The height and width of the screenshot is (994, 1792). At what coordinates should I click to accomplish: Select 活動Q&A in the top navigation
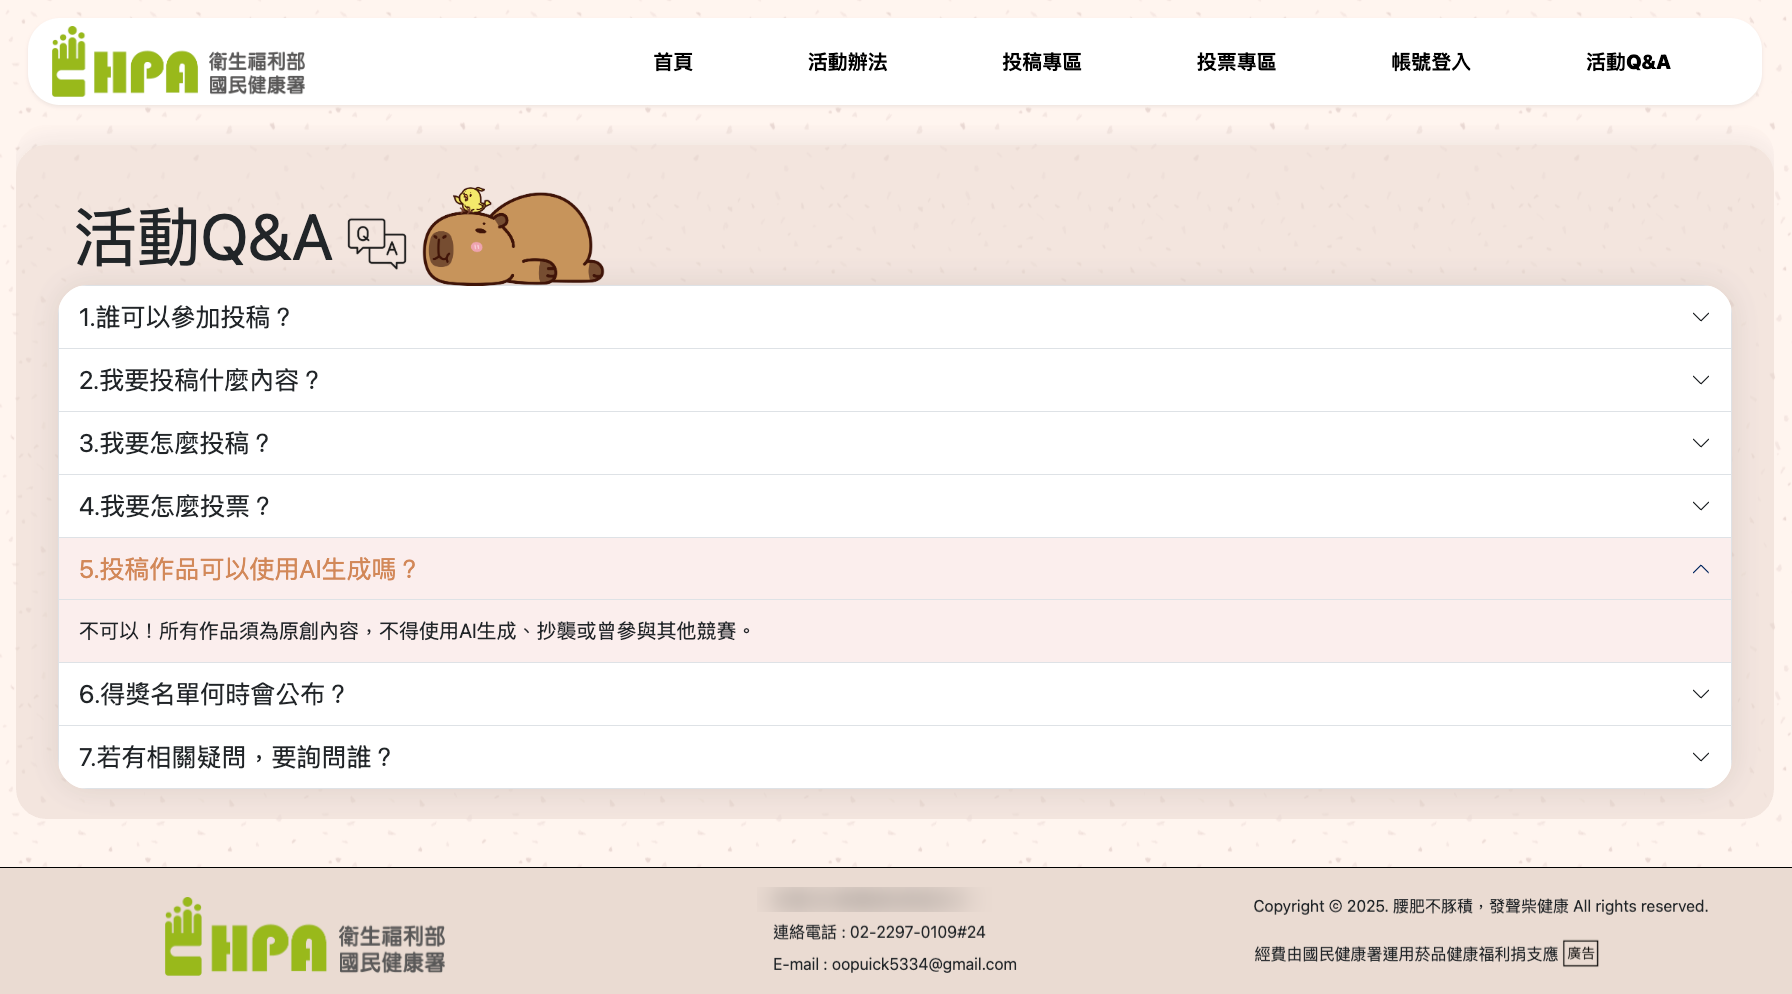click(x=1627, y=62)
